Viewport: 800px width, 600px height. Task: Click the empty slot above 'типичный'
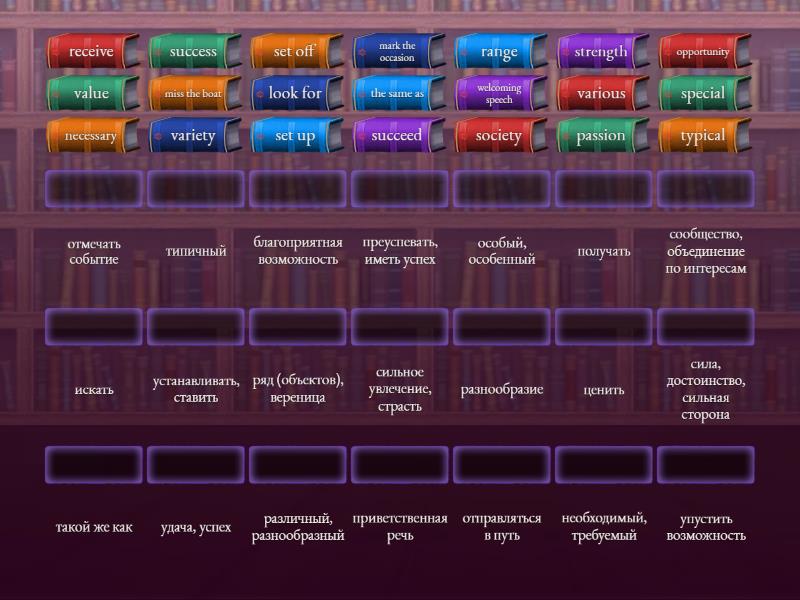click(196, 188)
